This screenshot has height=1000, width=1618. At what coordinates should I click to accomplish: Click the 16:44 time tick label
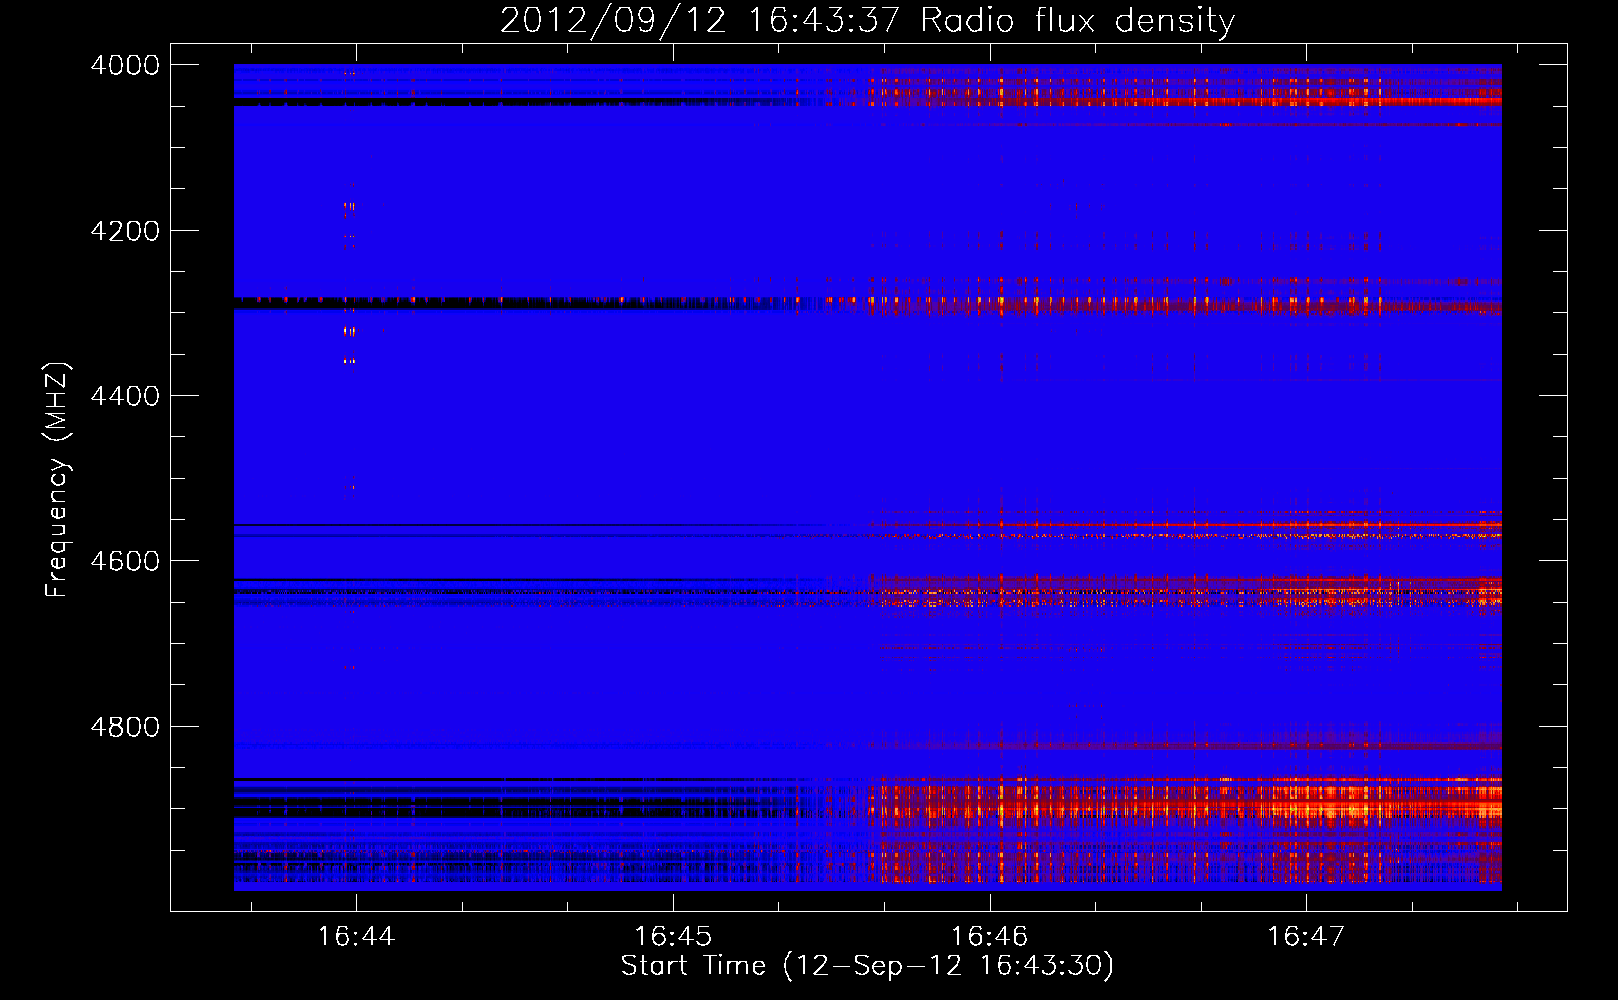356,936
